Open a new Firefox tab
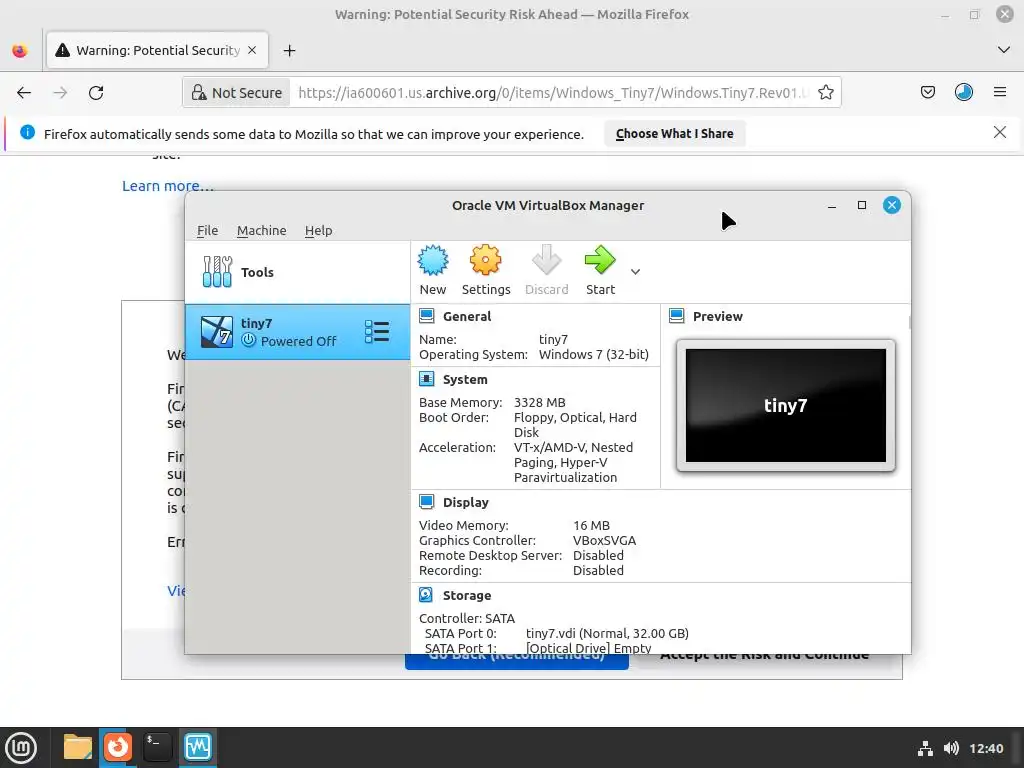This screenshot has width=1024, height=768. (x=289, y=50)
